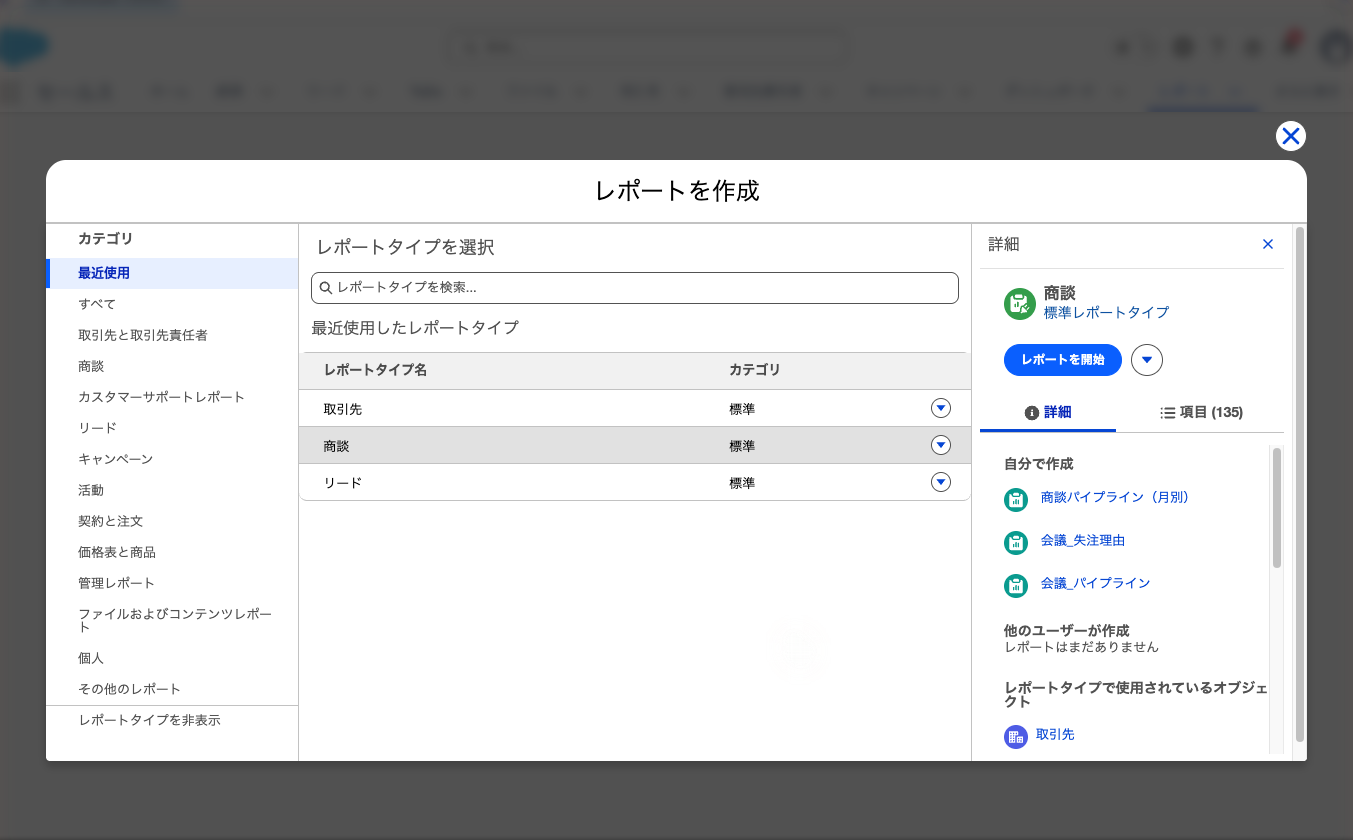The image size is (1353, 840).
Task: Close the レポートを作成 dialog
Action: coord(1291,136)
